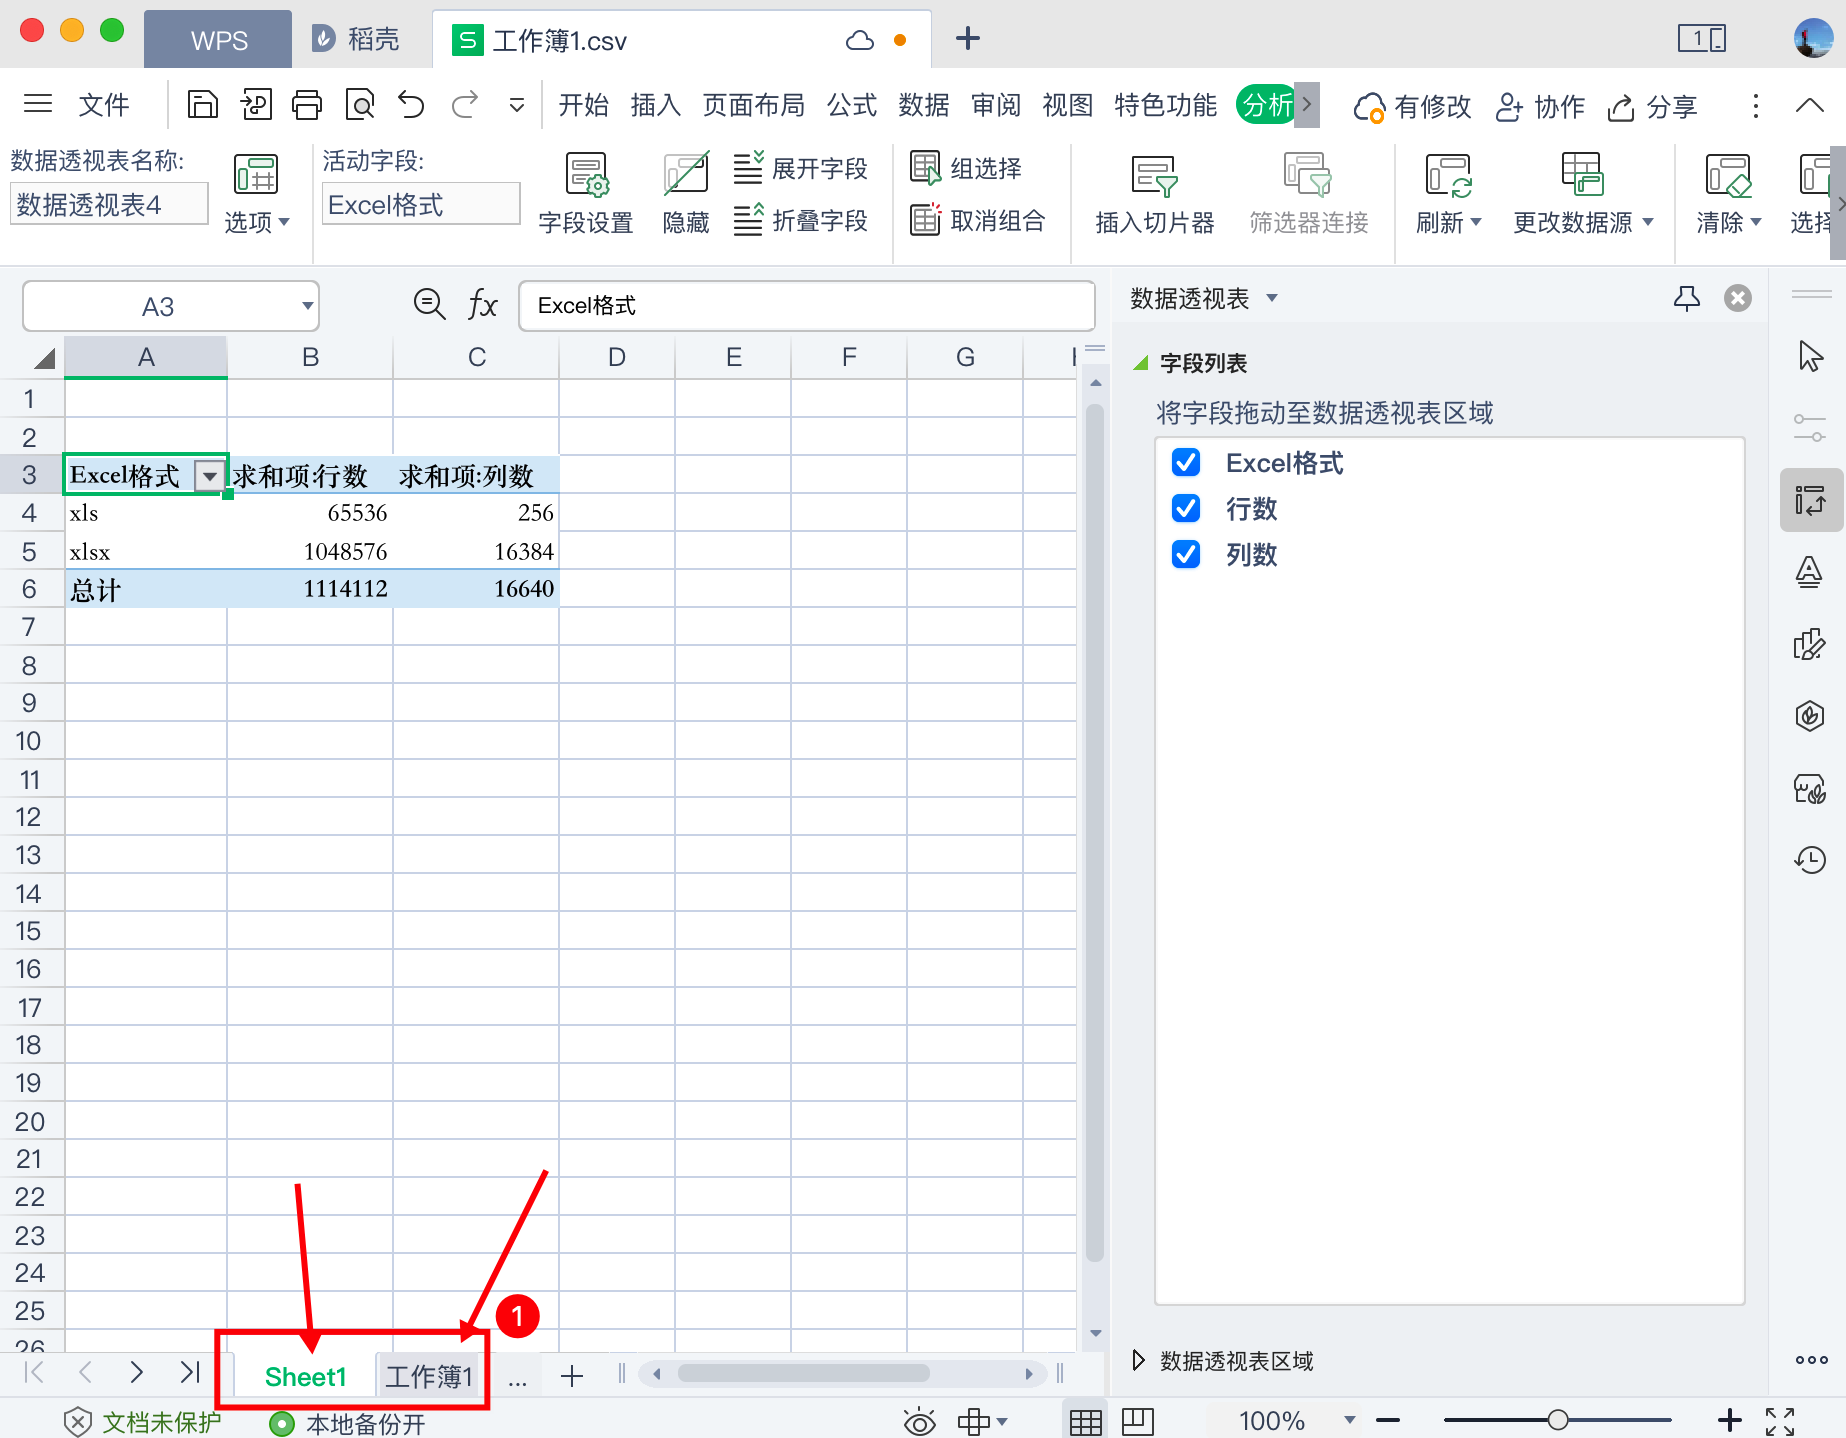Screen dimensions: 1846x1438
Task: Pin the pivot table panel
Action: point(1687,298)
